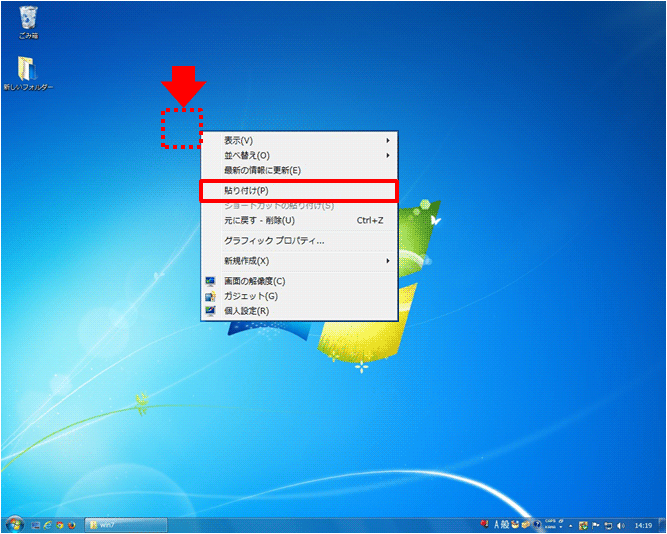Click greyed ショートカットの貼り付け(S) entry
The image size is (667, 534).
[299, 206]
